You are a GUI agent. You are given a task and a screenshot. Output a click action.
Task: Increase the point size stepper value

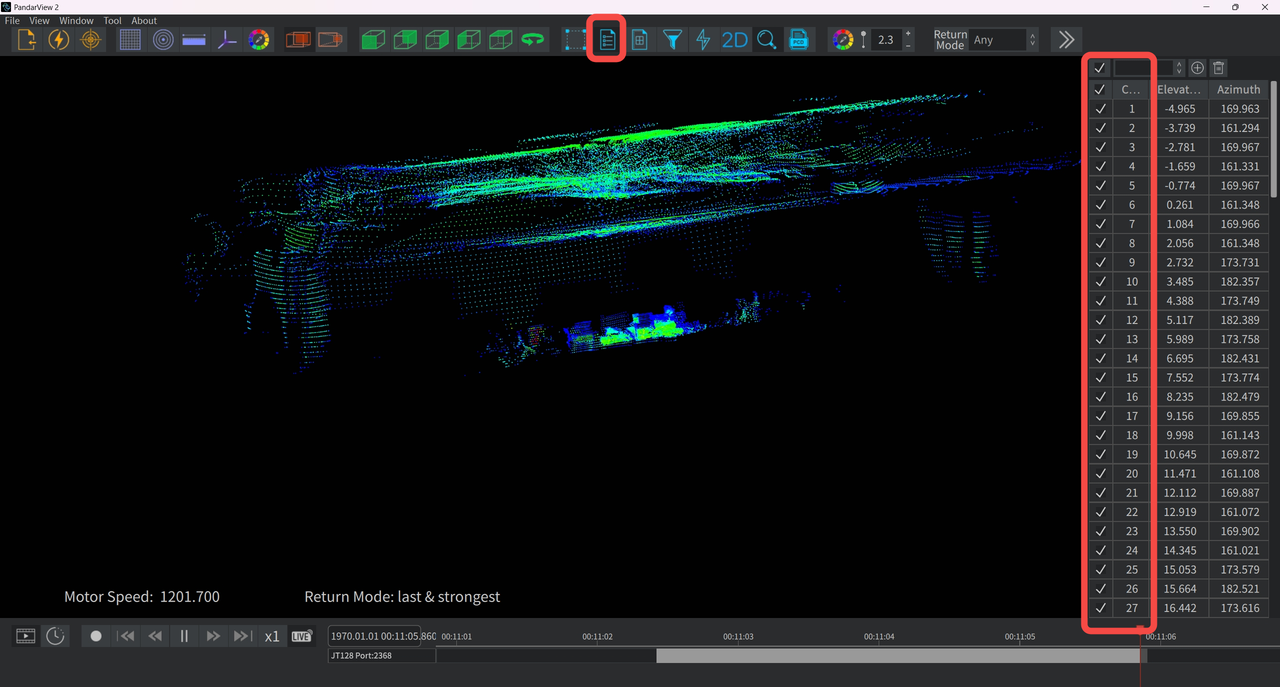[x=908, y=34]
